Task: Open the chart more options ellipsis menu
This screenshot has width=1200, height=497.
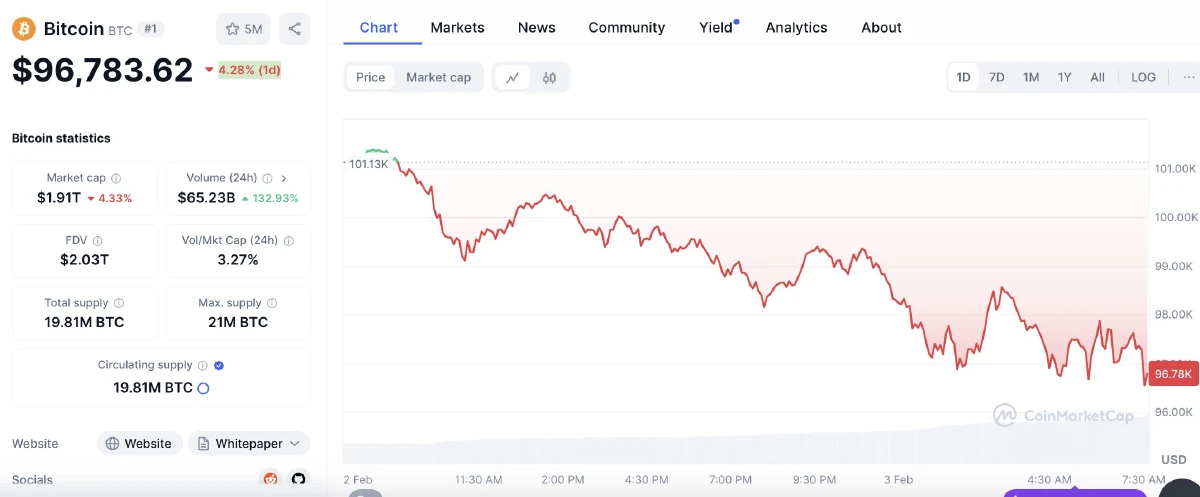Action: (1188, 77)
